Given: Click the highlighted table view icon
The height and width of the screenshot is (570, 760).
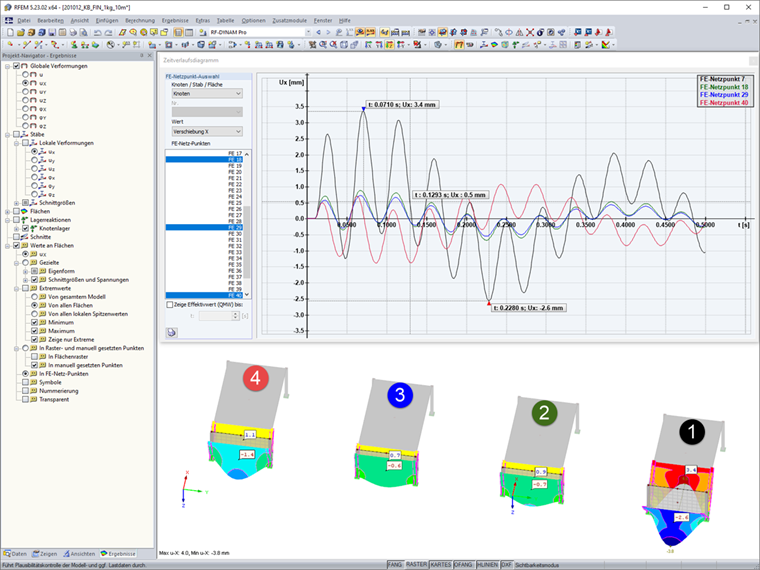Looking at the screenshot, I should 178,32.
